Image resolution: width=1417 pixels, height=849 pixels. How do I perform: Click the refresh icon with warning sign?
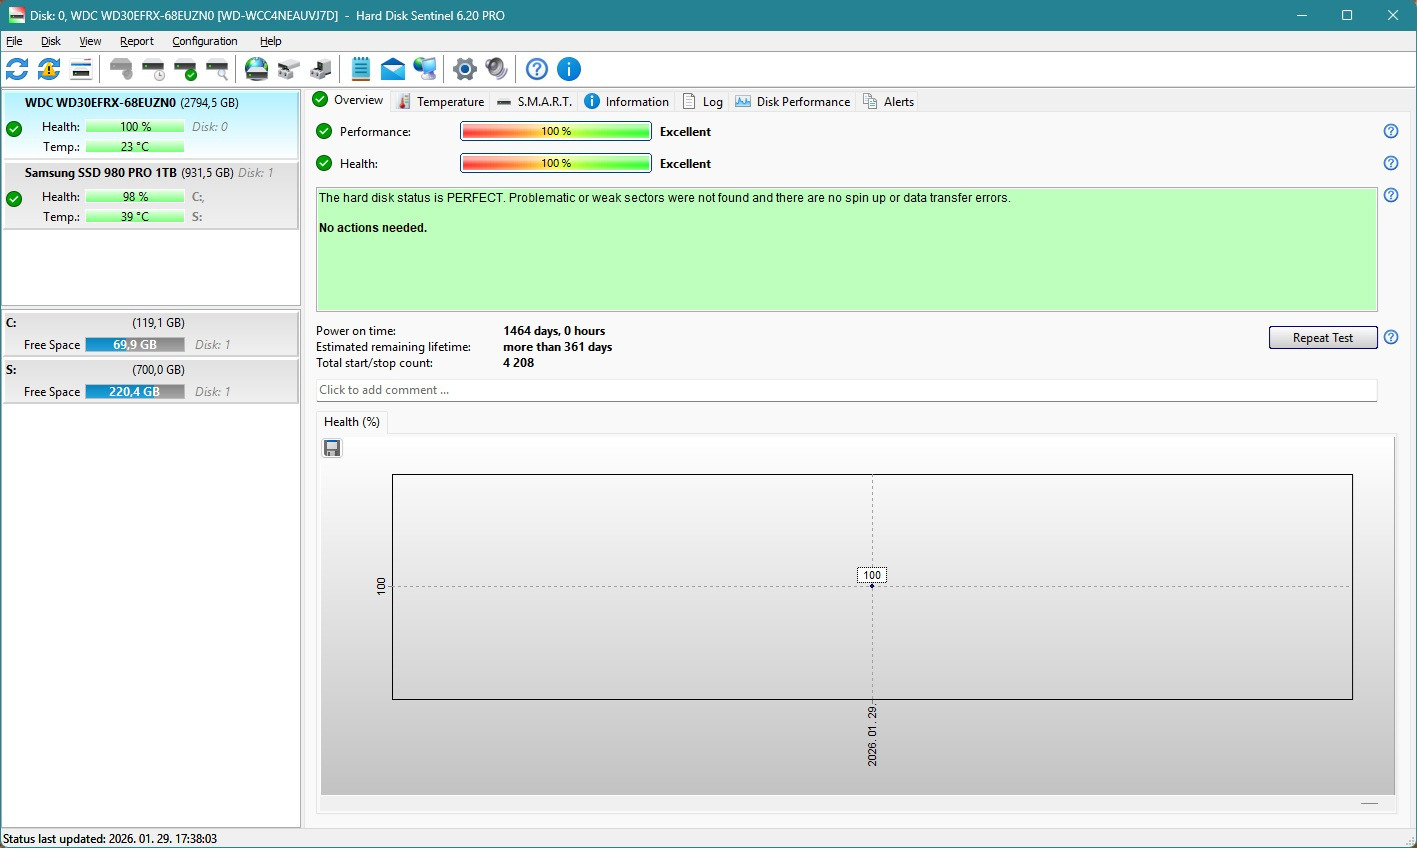click(x=49, y=69)
